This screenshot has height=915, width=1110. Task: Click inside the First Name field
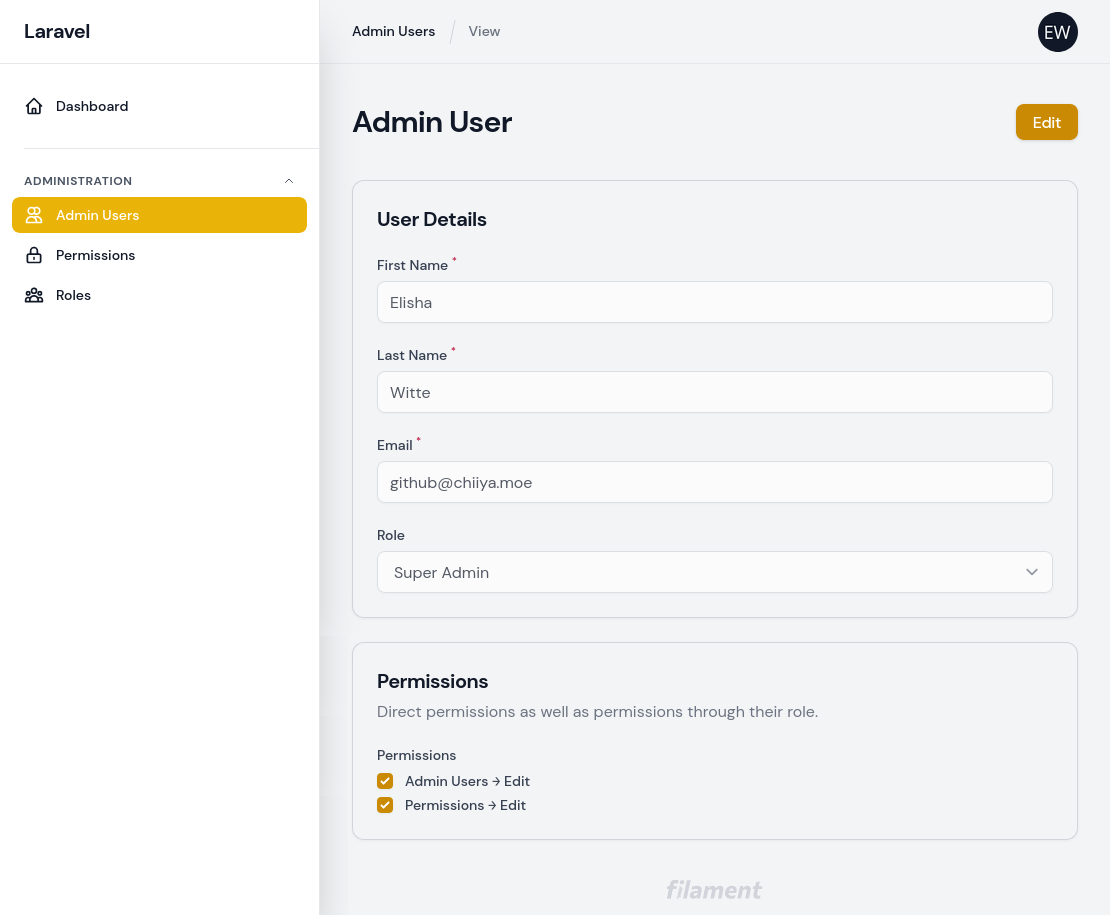715,302
